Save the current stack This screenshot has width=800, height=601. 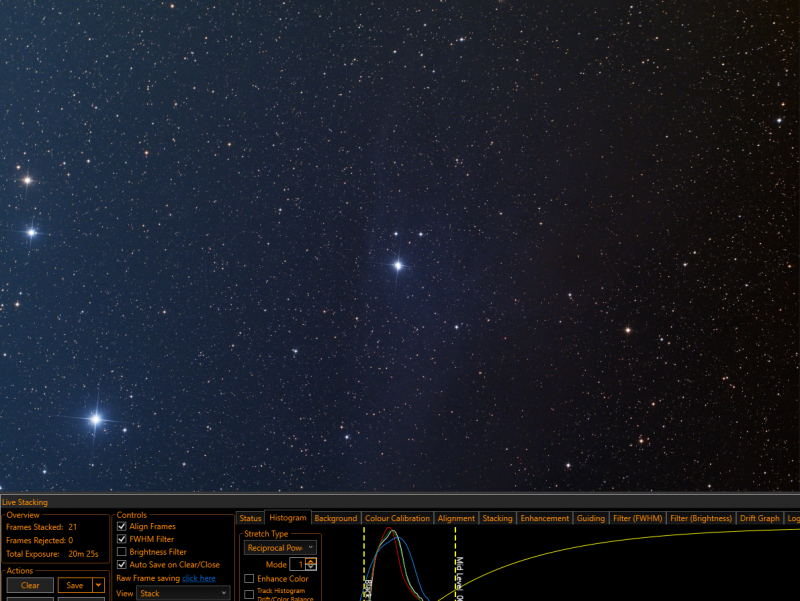[75, 585]
